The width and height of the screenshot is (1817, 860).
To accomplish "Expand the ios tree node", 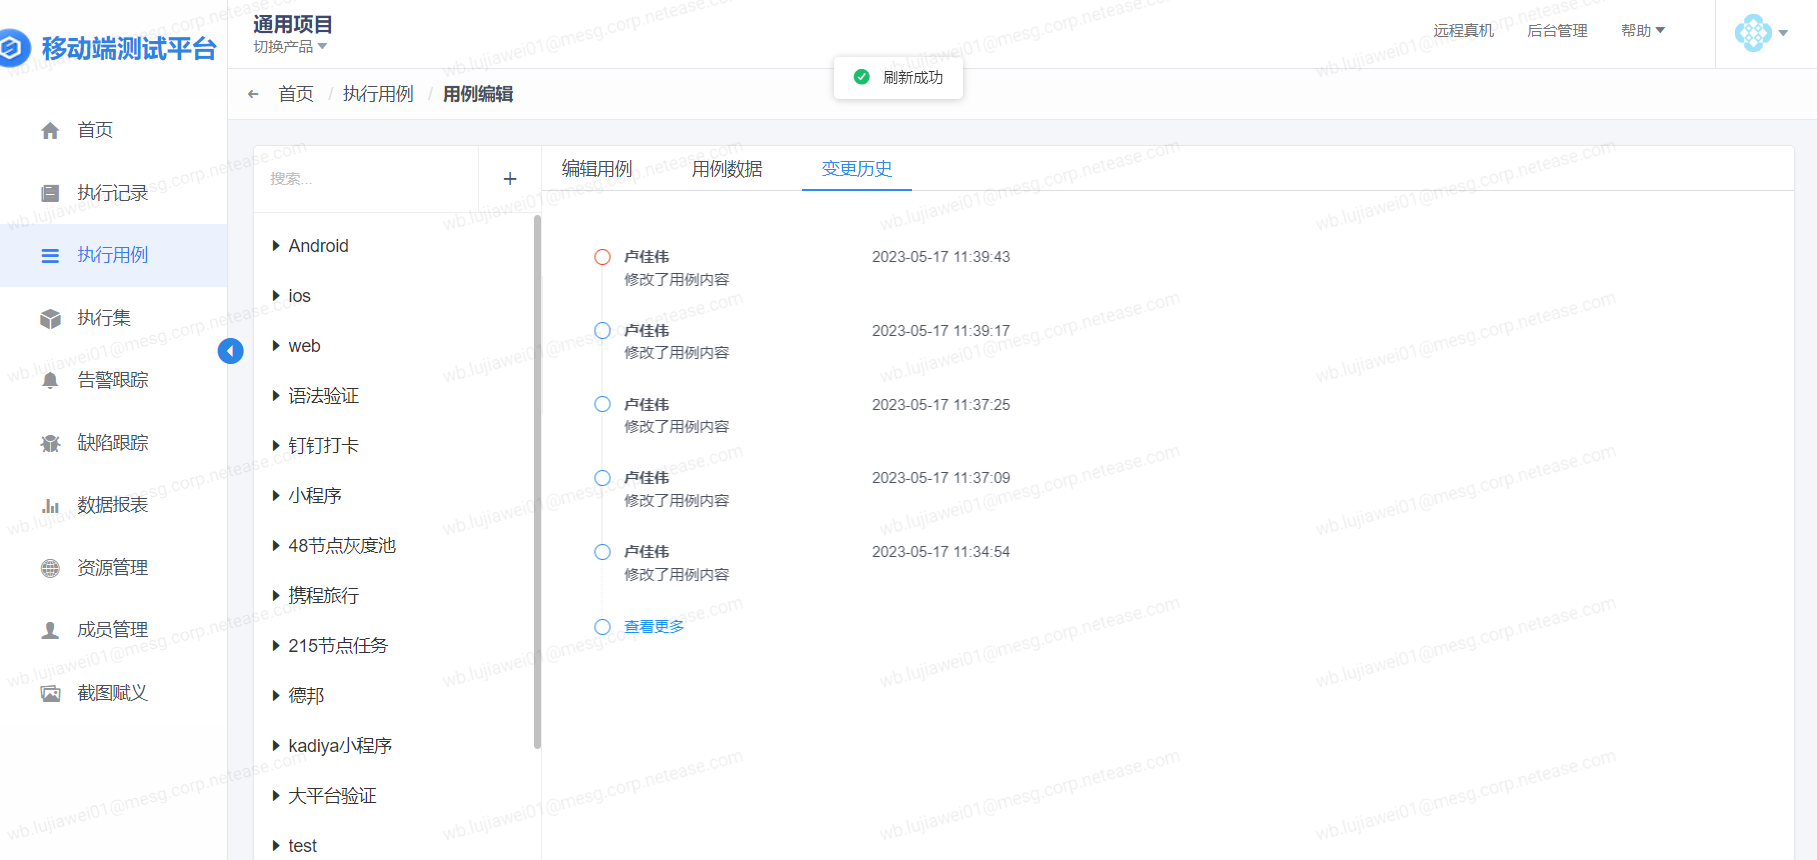I will click(x=276, y=296).
